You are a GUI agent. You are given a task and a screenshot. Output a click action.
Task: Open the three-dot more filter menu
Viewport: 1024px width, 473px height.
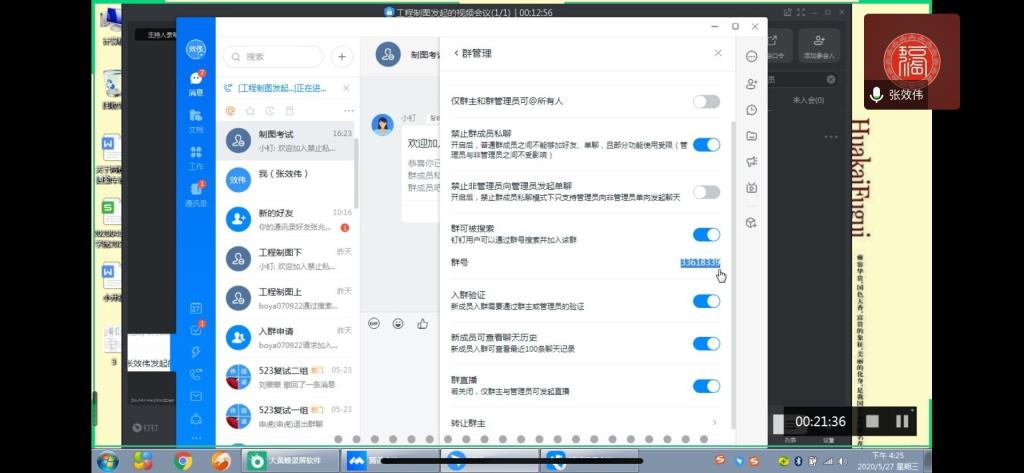(348, 110)
